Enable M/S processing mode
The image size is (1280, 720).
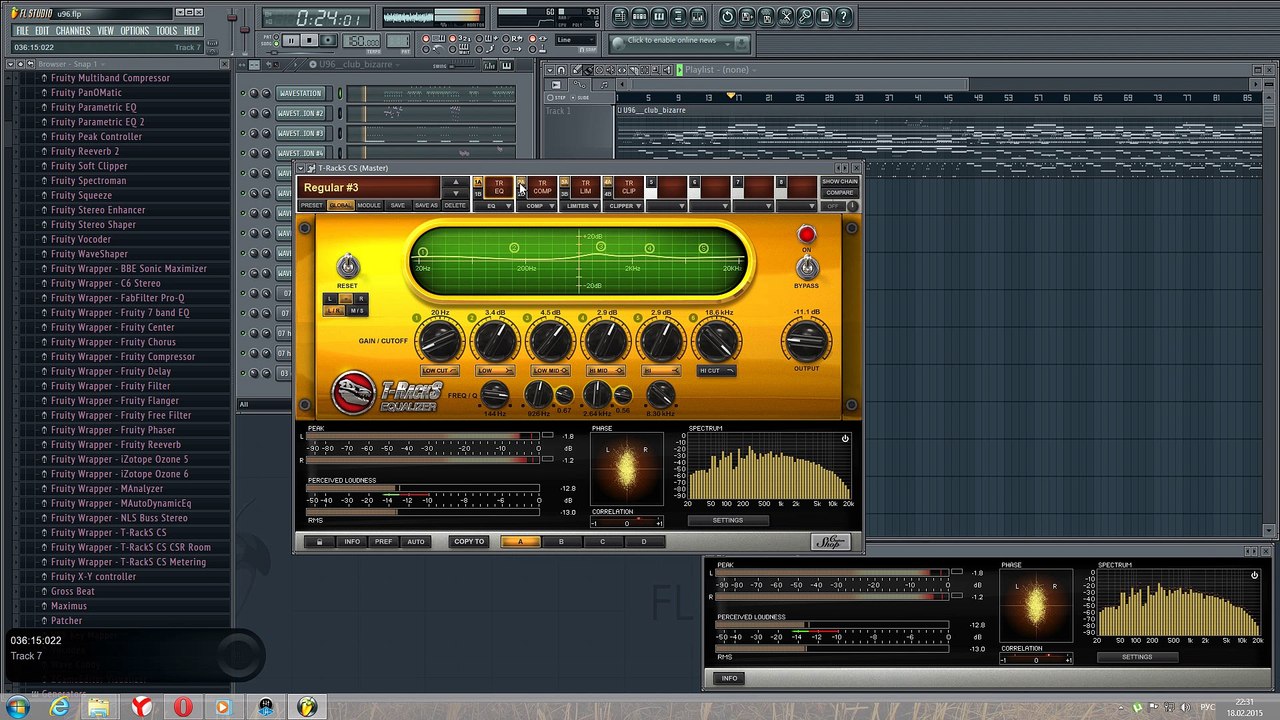(356, 311)
